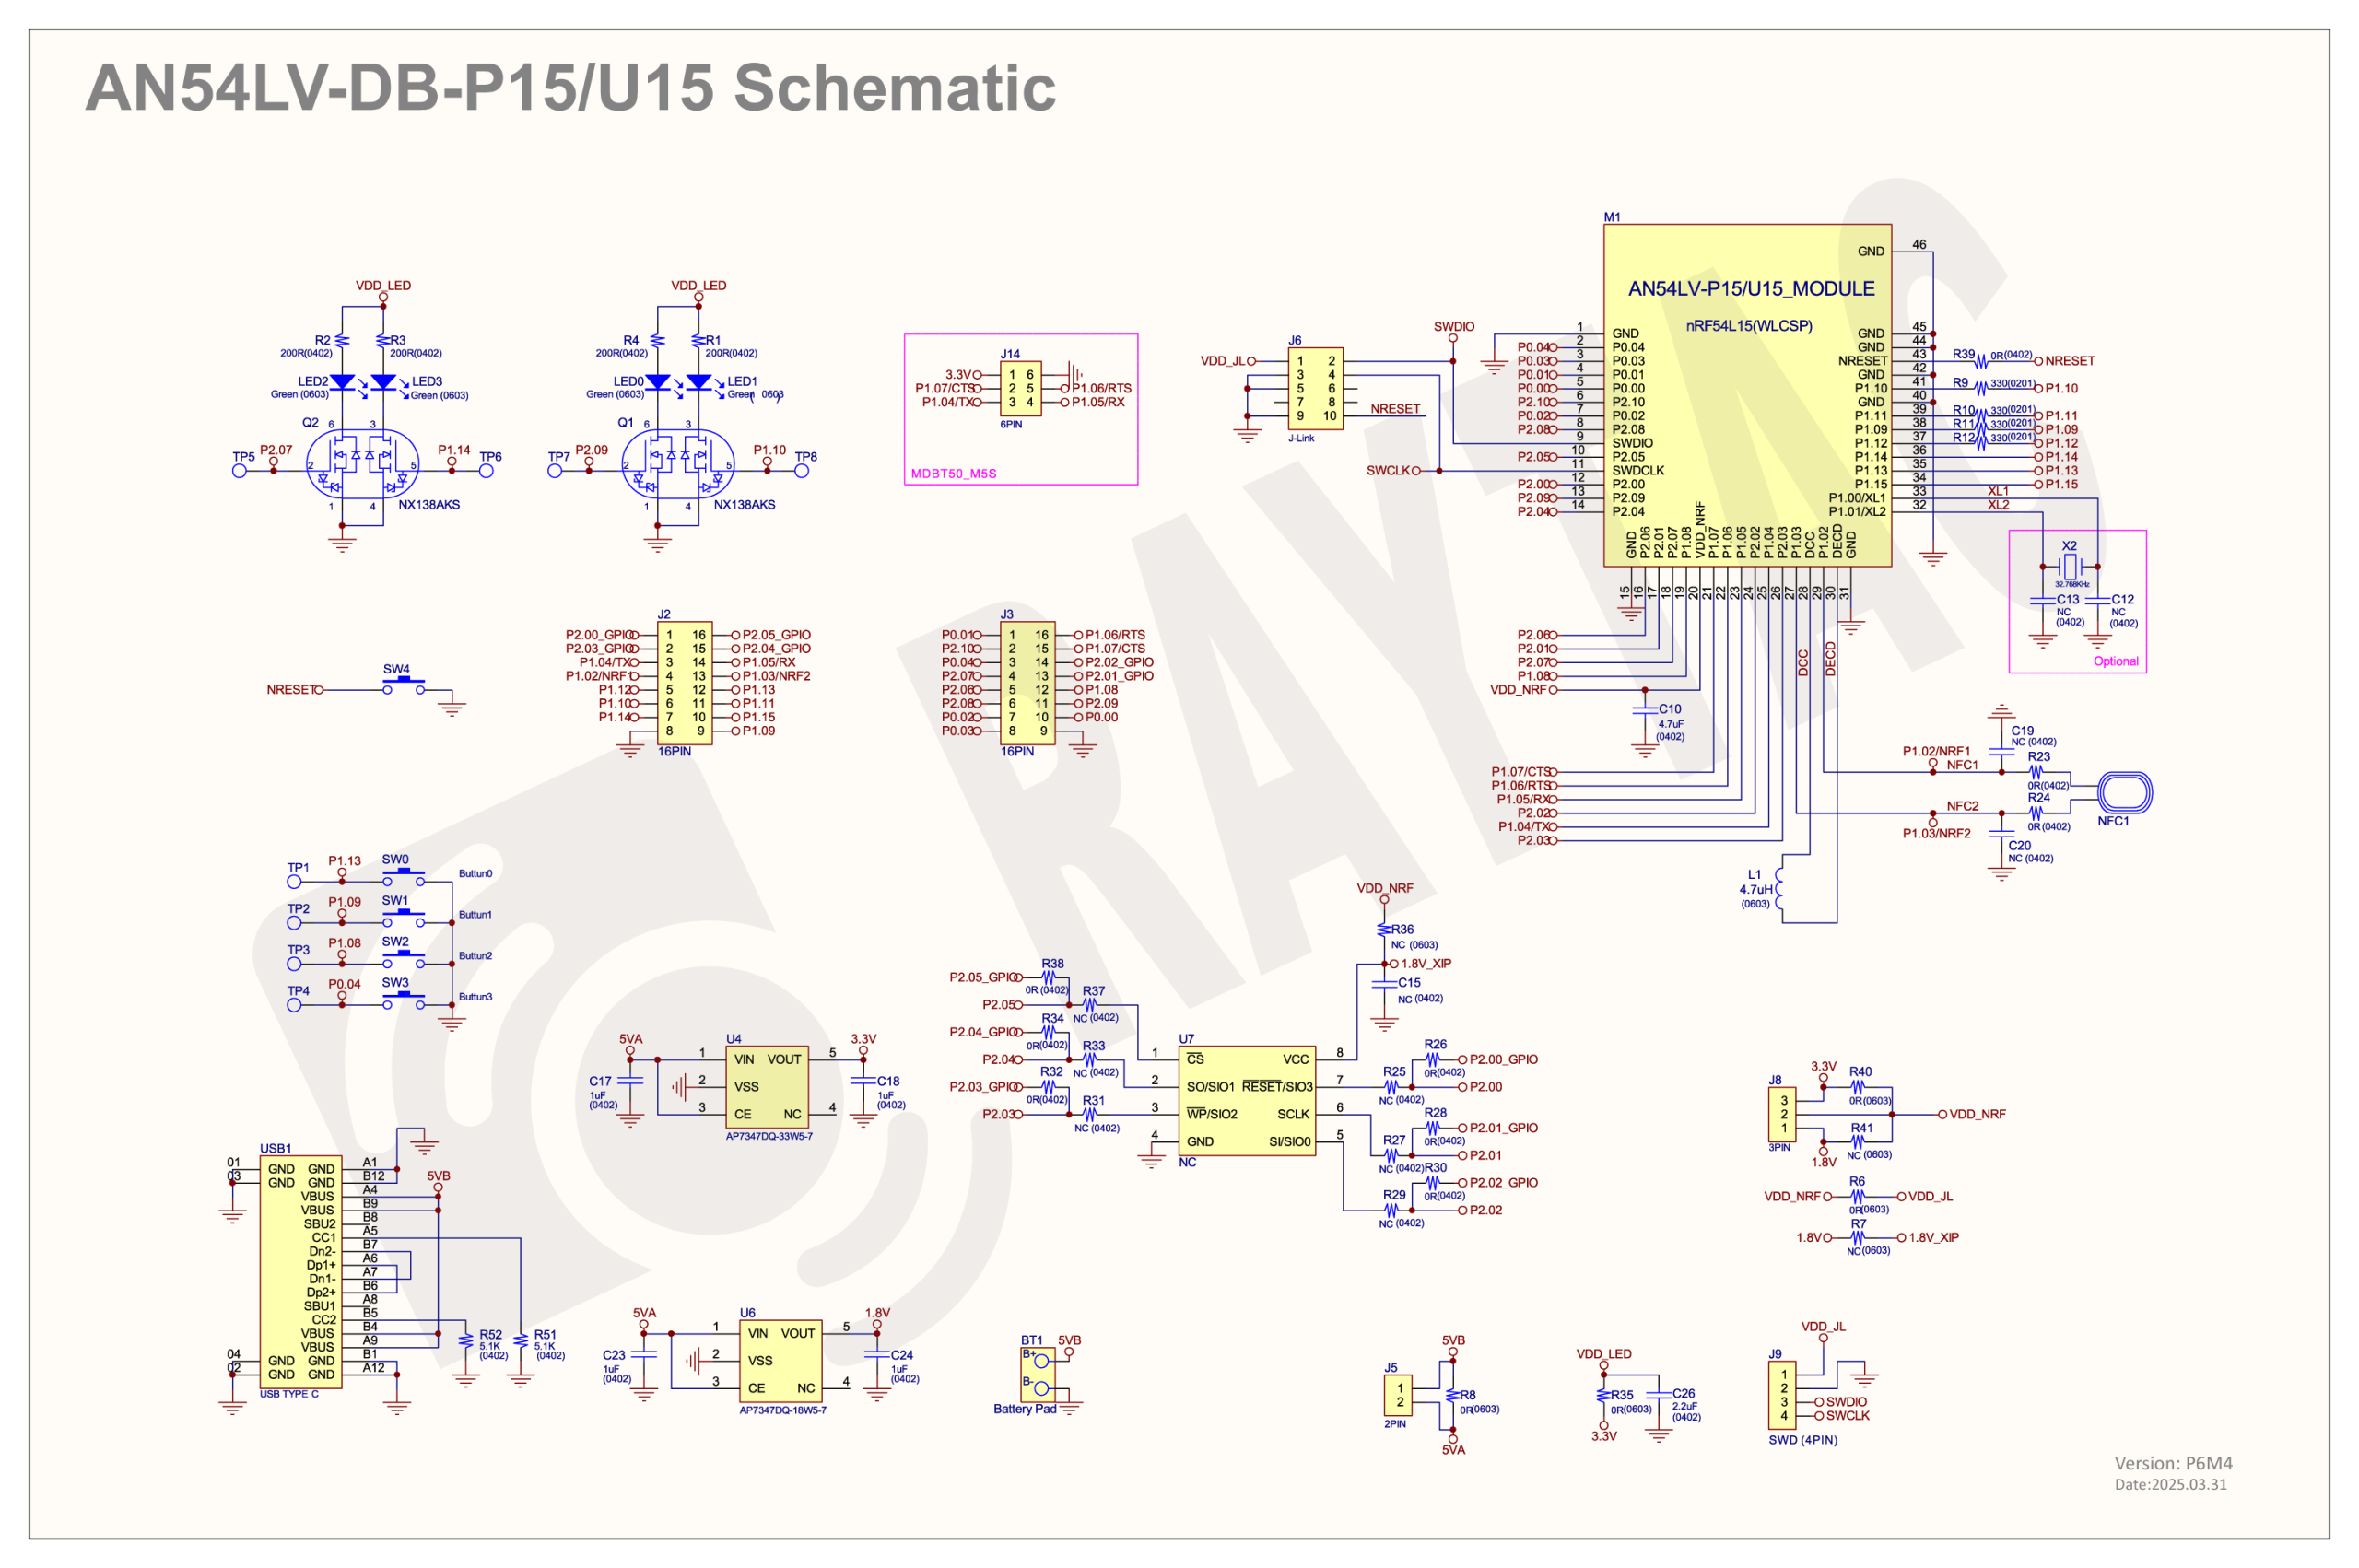Select the BT1 Battery Pad component
The width and height of the screenshot is (2359, 1568).
coord(1037,1374)
